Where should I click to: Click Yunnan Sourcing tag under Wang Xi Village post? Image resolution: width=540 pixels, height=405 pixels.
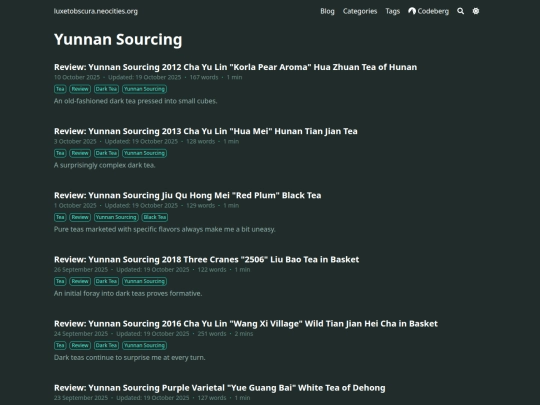pos(144,345)
